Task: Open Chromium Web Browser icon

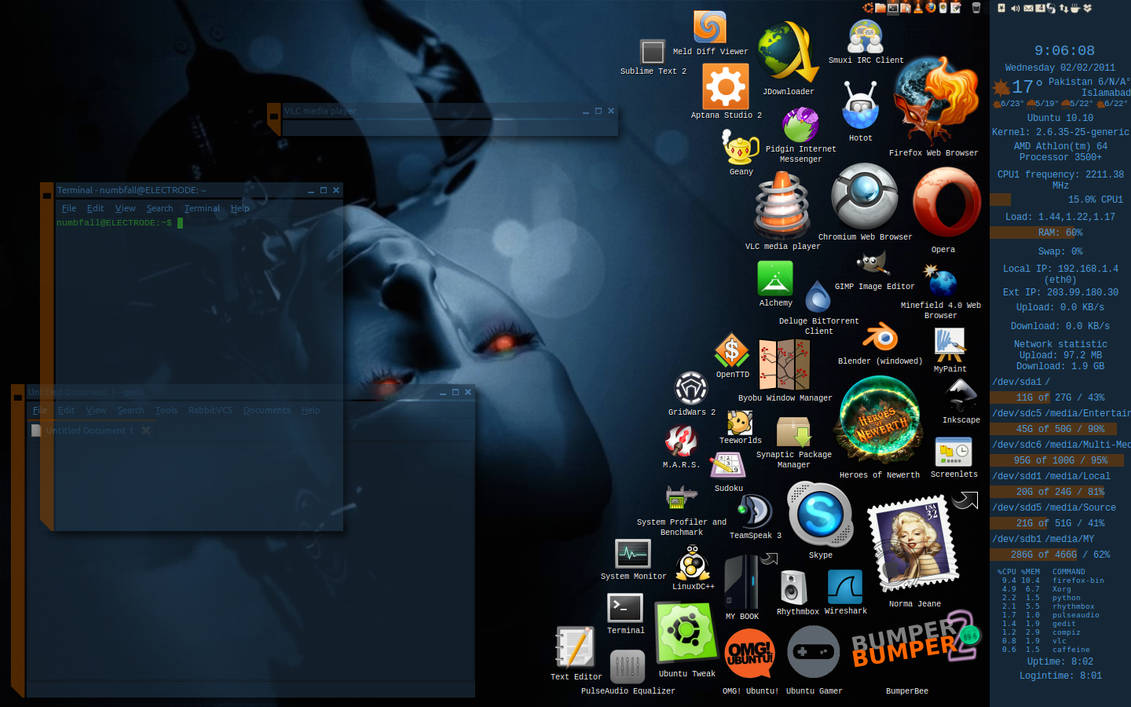Action: [x=864, y=196]
